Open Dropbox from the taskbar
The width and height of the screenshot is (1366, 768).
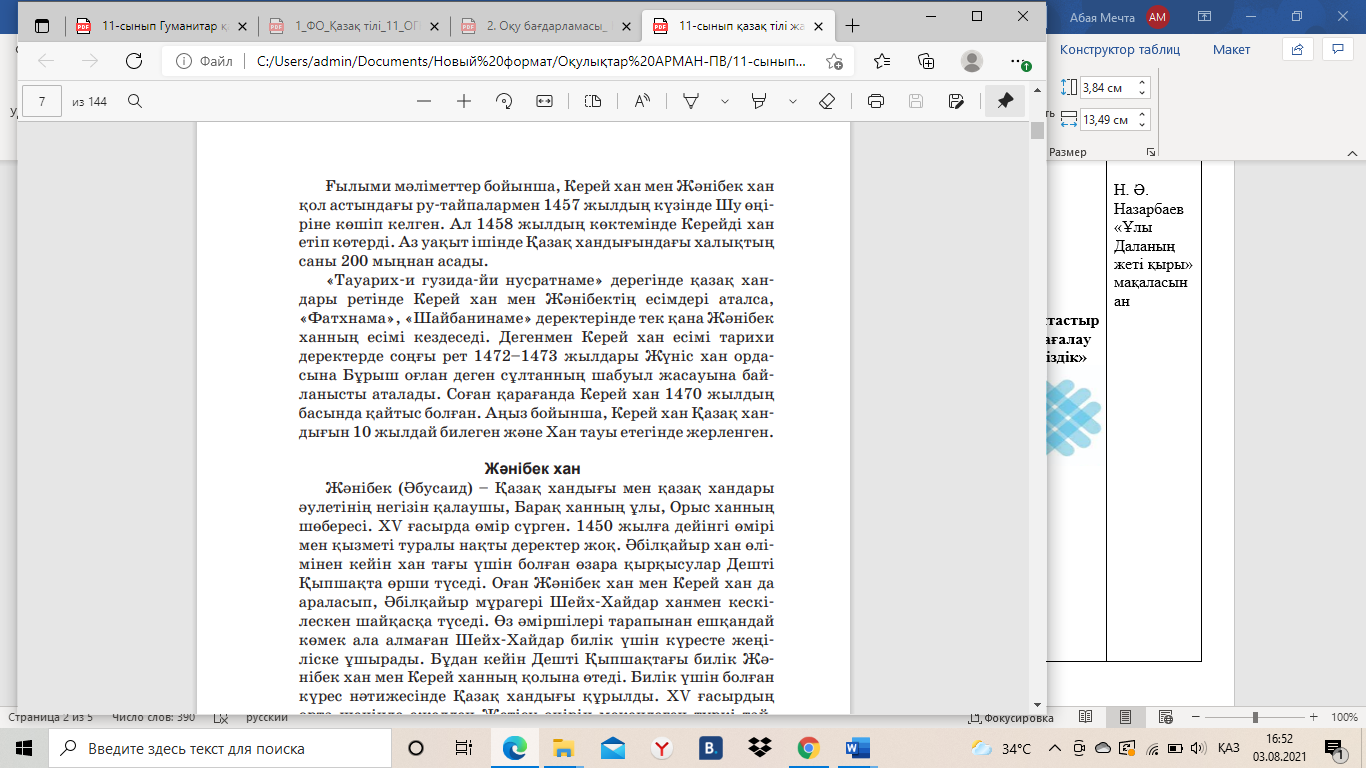click(760, 748)
